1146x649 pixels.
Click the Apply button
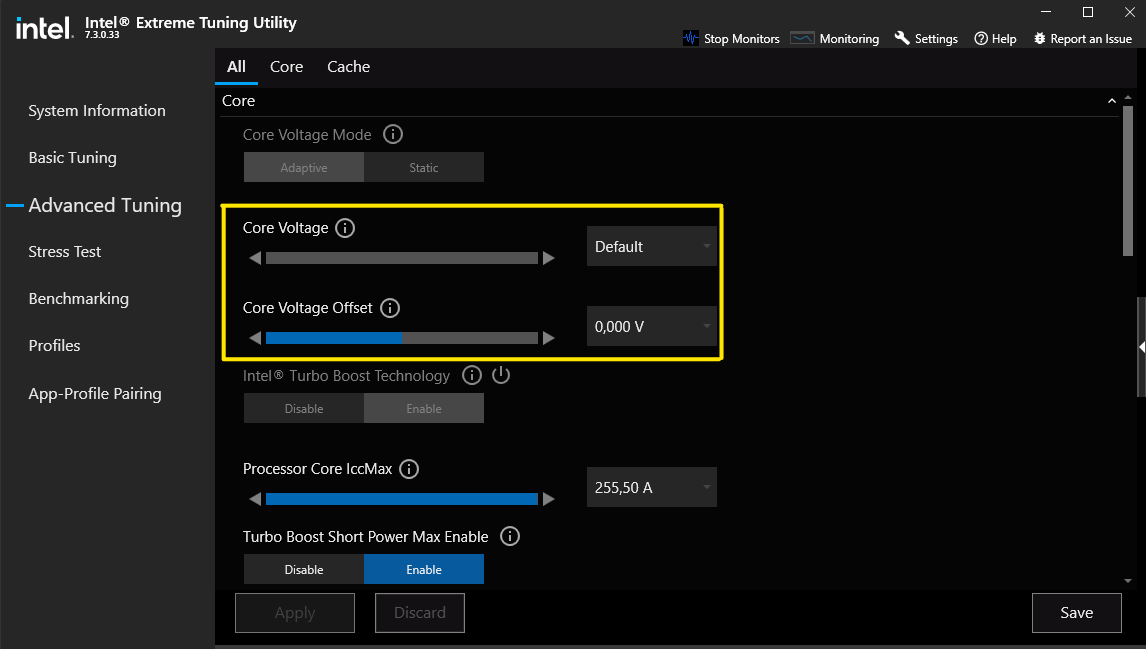(295, 612)
